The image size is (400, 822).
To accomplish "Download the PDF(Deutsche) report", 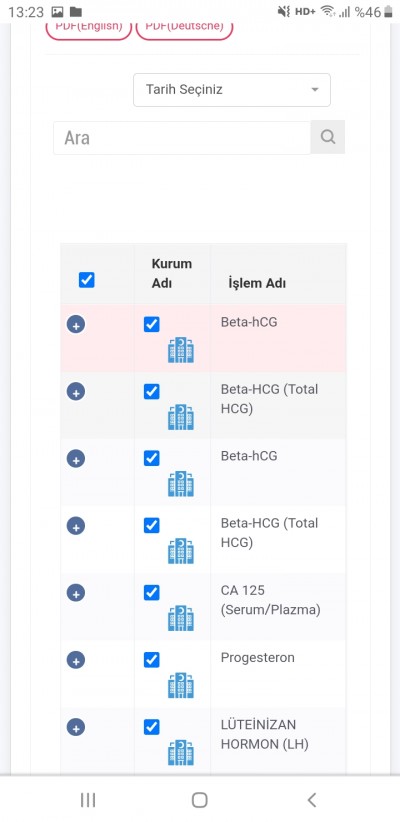I will pos(185,27).
